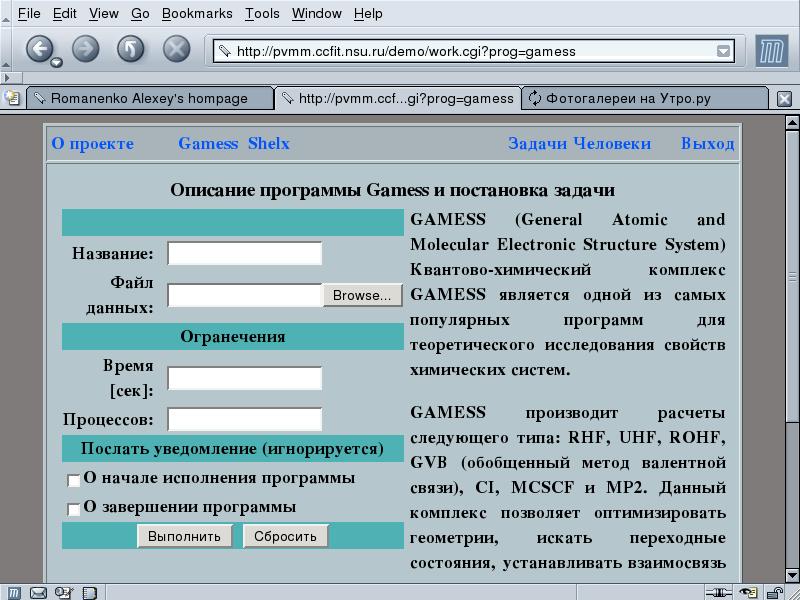Viewport: 800px width, 600px height.
Task: Click the URL address bar text
Action: [406, 51]
